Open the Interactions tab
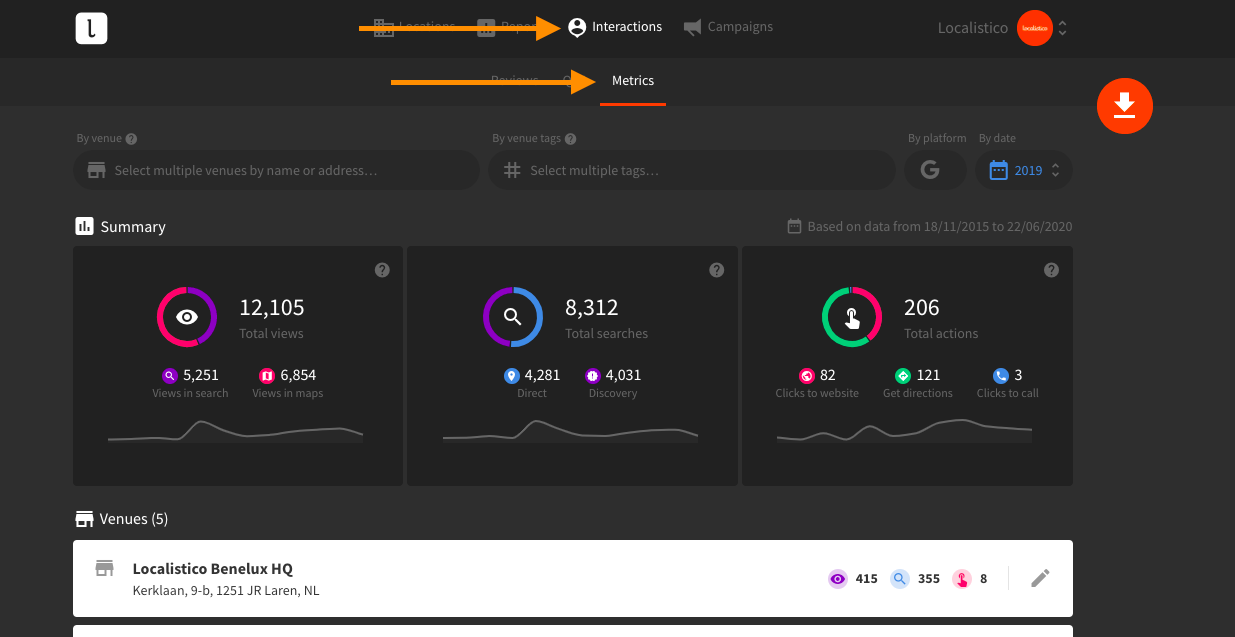Image resolution: width=1235 pixels, height=637 pixels. coord(615,27)
